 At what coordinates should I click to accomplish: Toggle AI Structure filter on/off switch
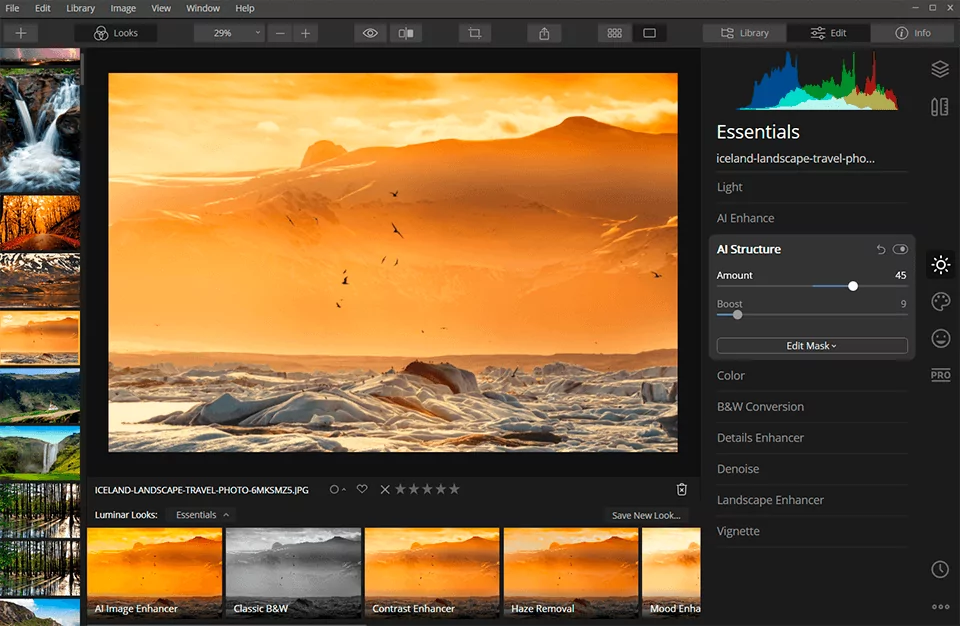pyautogui.click(x=900, y=249)
